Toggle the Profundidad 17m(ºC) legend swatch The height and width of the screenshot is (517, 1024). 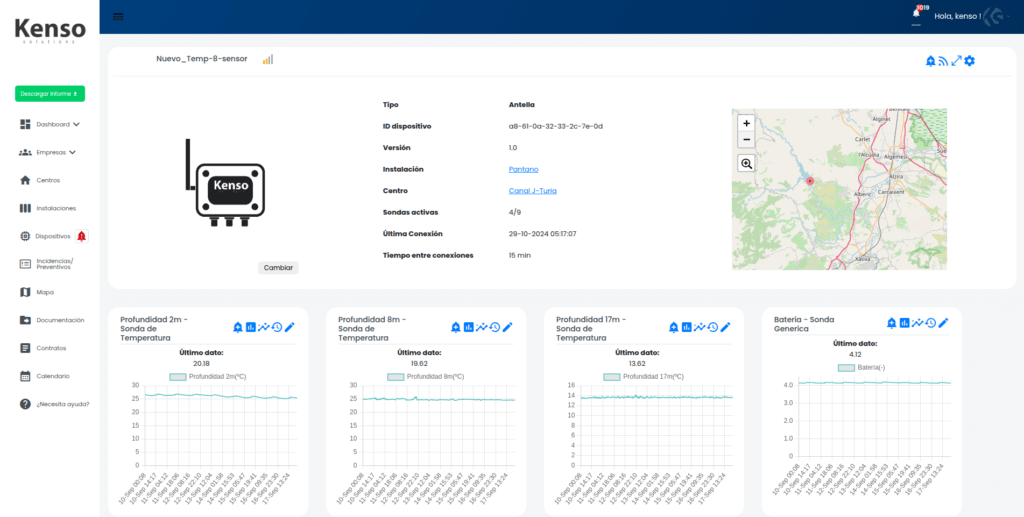pyautogui.click(x=612, y=377)
